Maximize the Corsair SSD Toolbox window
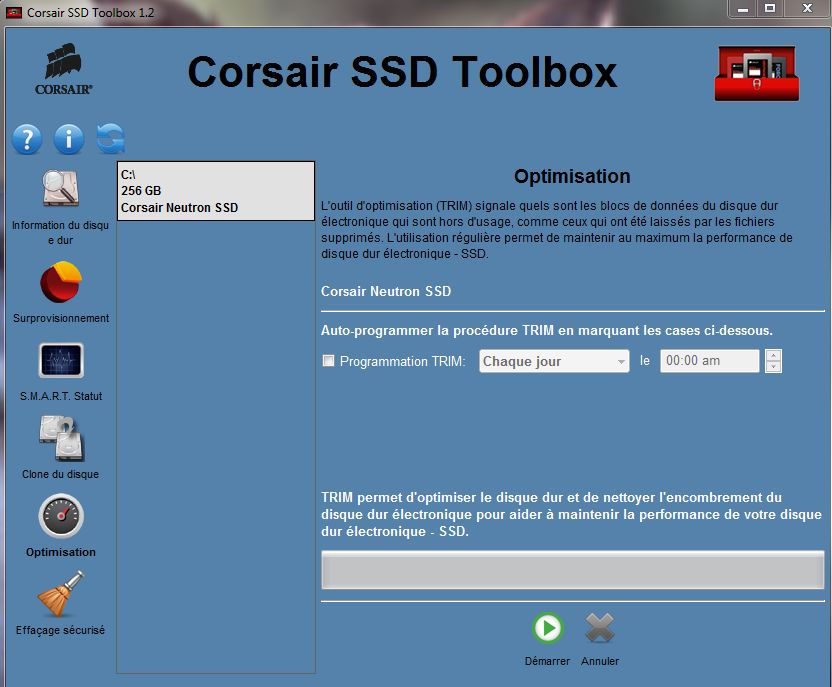832x687 pixels. coord(770,8)
